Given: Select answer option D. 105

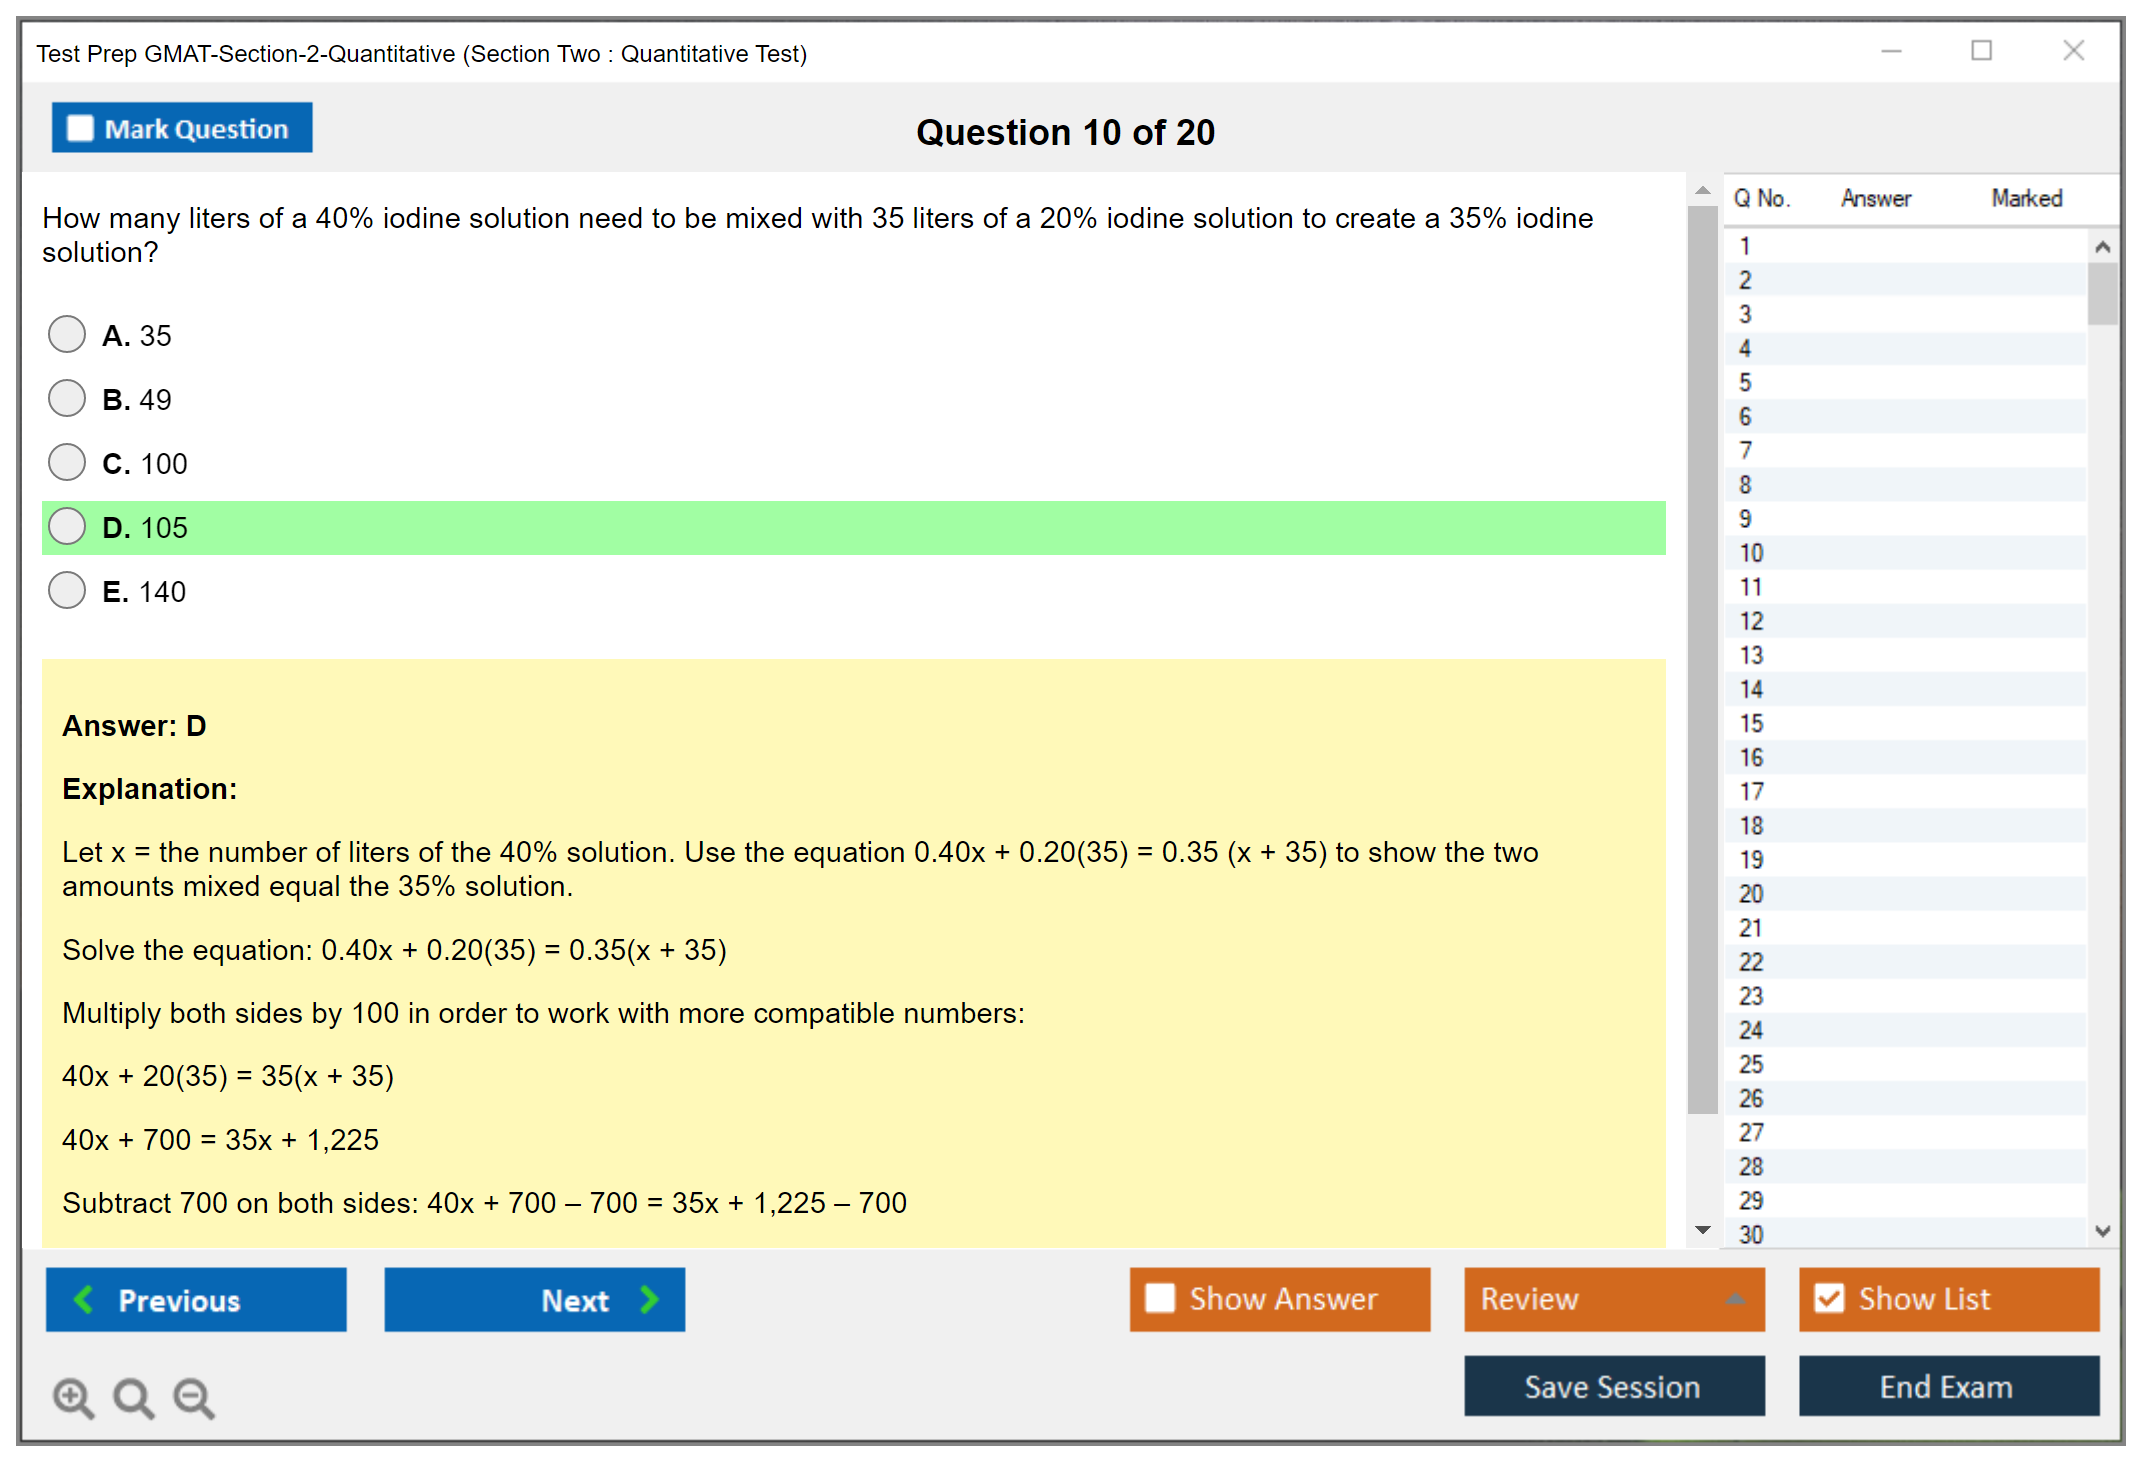Looking at the screenshot, I should 67,526.
